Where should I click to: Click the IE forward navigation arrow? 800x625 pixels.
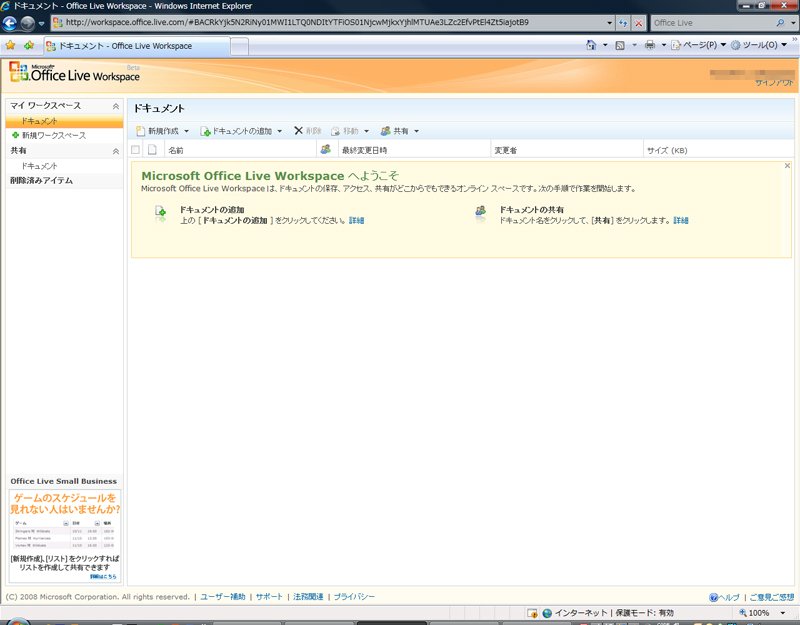click(x=27, y=23)
